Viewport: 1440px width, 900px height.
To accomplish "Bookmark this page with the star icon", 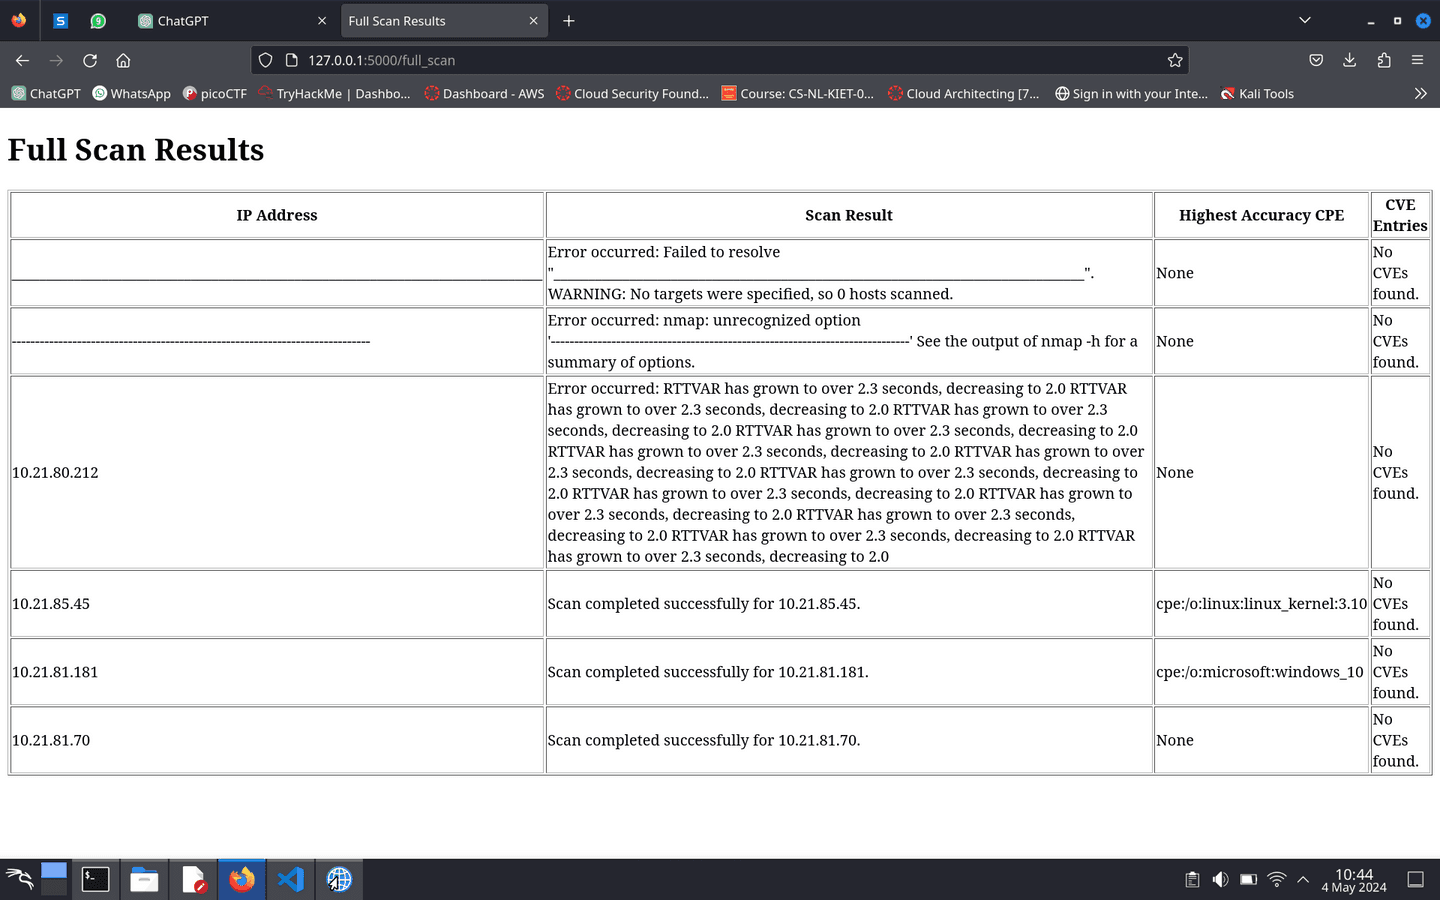I will coord(1175,60).
